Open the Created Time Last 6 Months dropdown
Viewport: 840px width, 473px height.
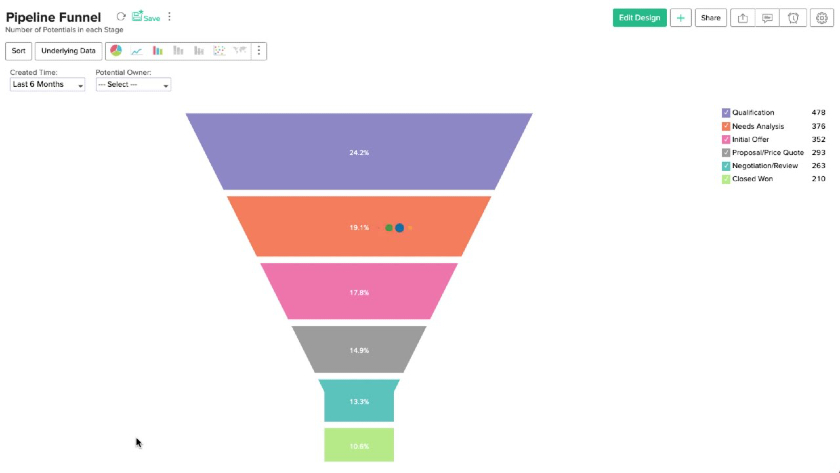(x=47, y=85)
